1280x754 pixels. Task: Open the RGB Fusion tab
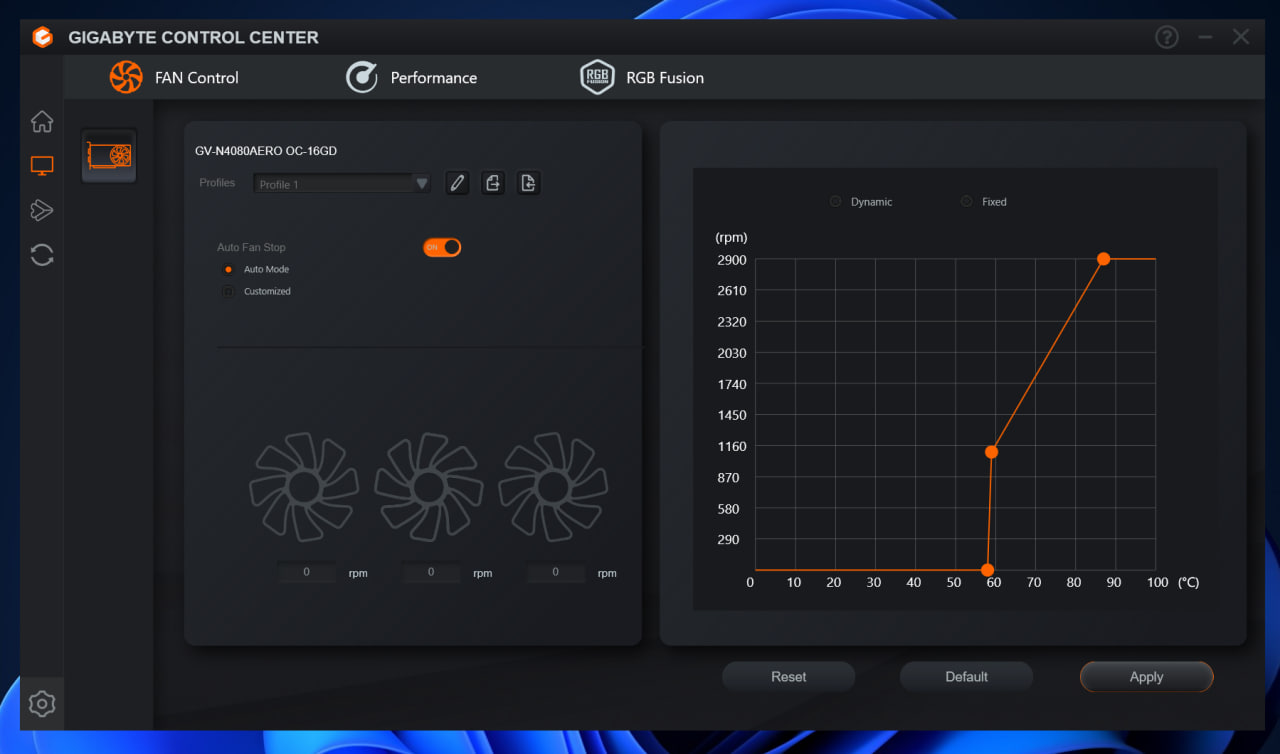coord(642,77)
